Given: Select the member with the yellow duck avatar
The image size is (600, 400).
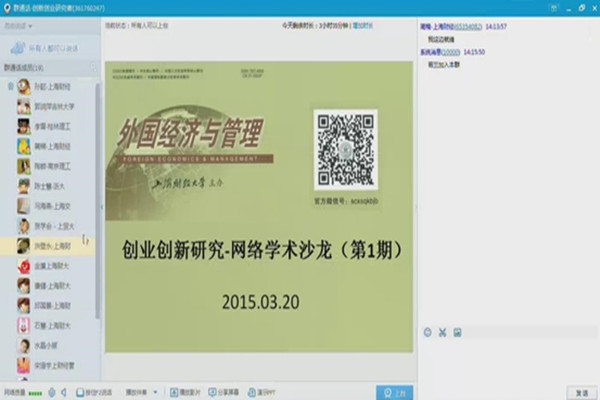Looking at the screenshot, I should pos(24,146).
